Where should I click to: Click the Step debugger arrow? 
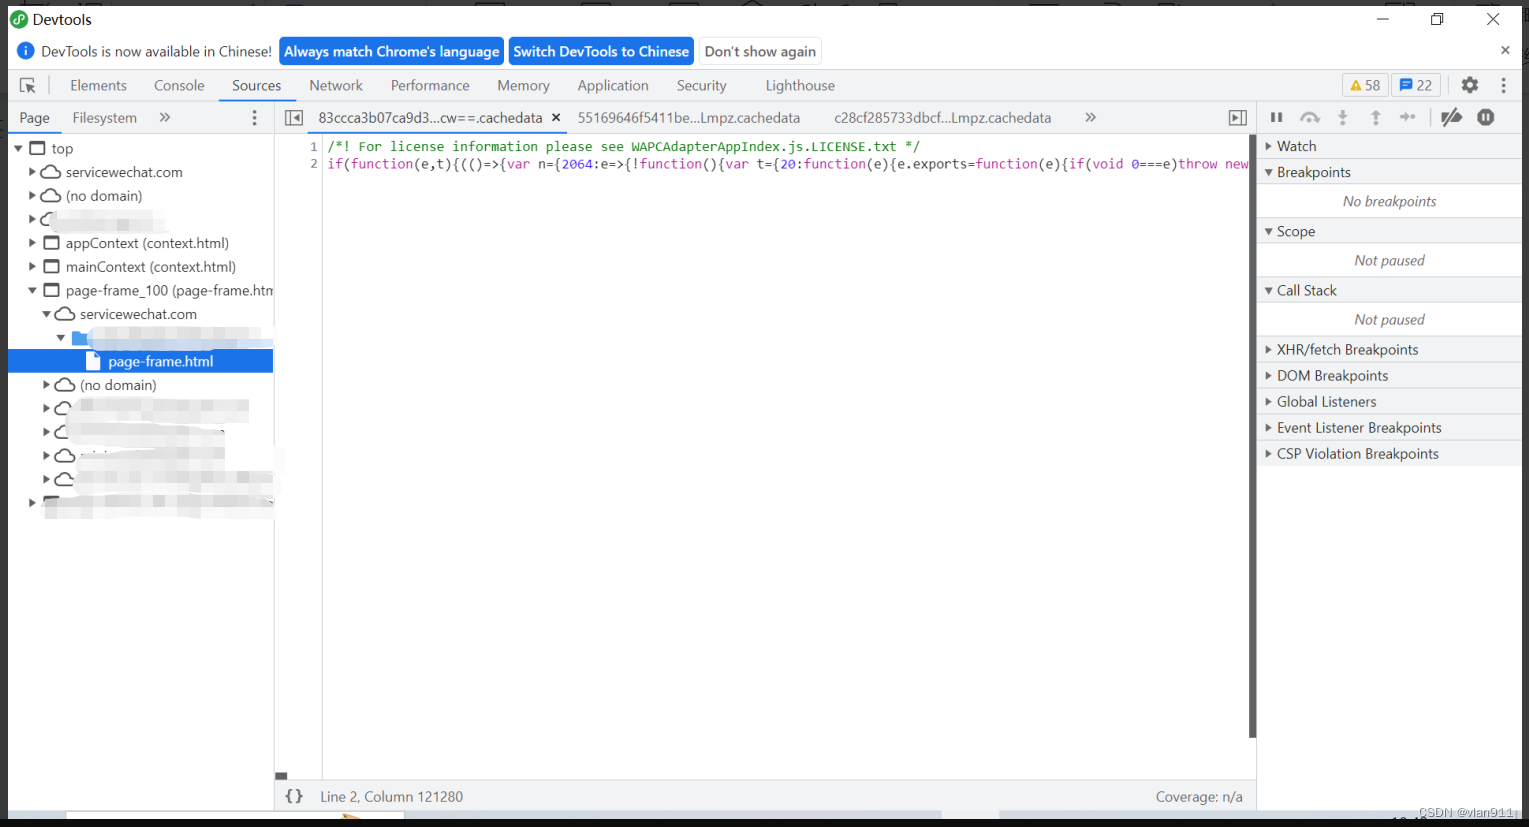1408,117
